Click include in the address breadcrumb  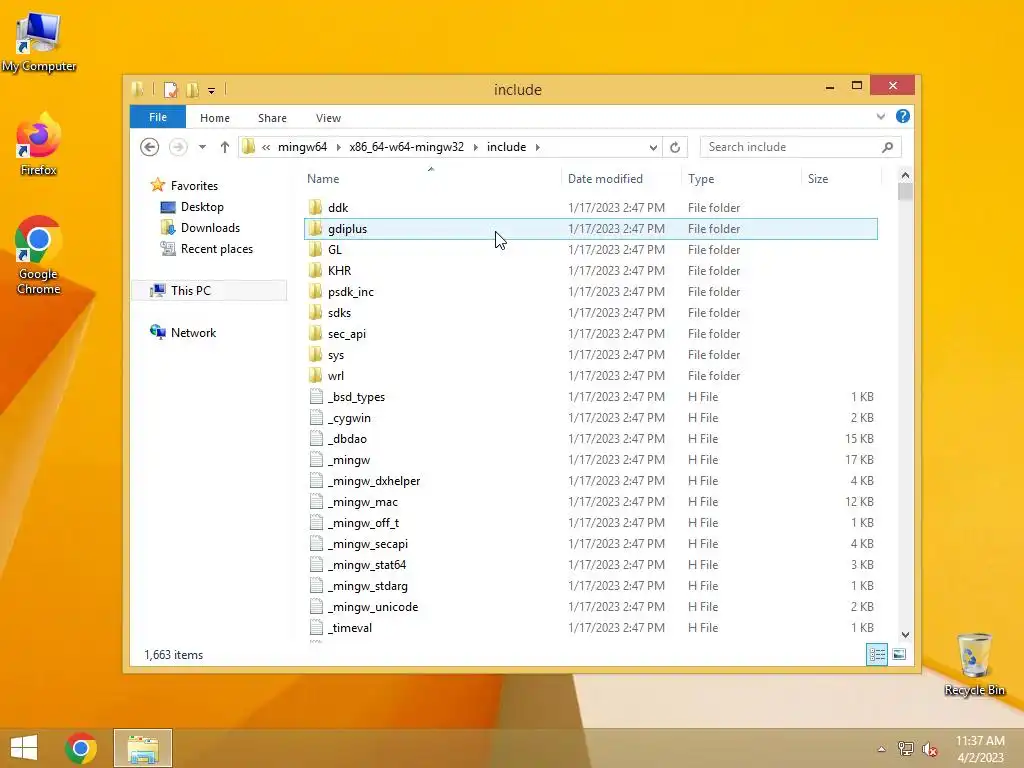(x=506, y=147)
